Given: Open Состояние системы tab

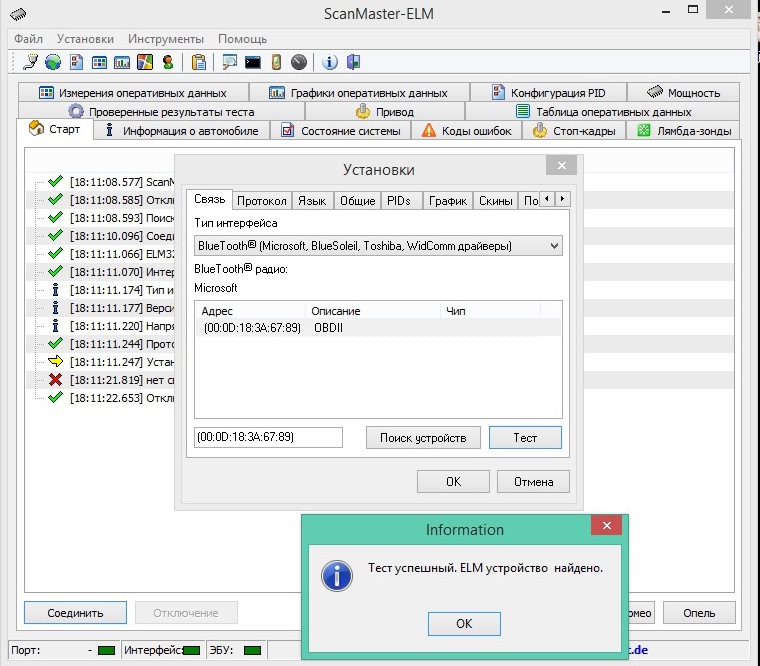Looking at the screenshot, I should pyautogui.click(x=341, y=131).
